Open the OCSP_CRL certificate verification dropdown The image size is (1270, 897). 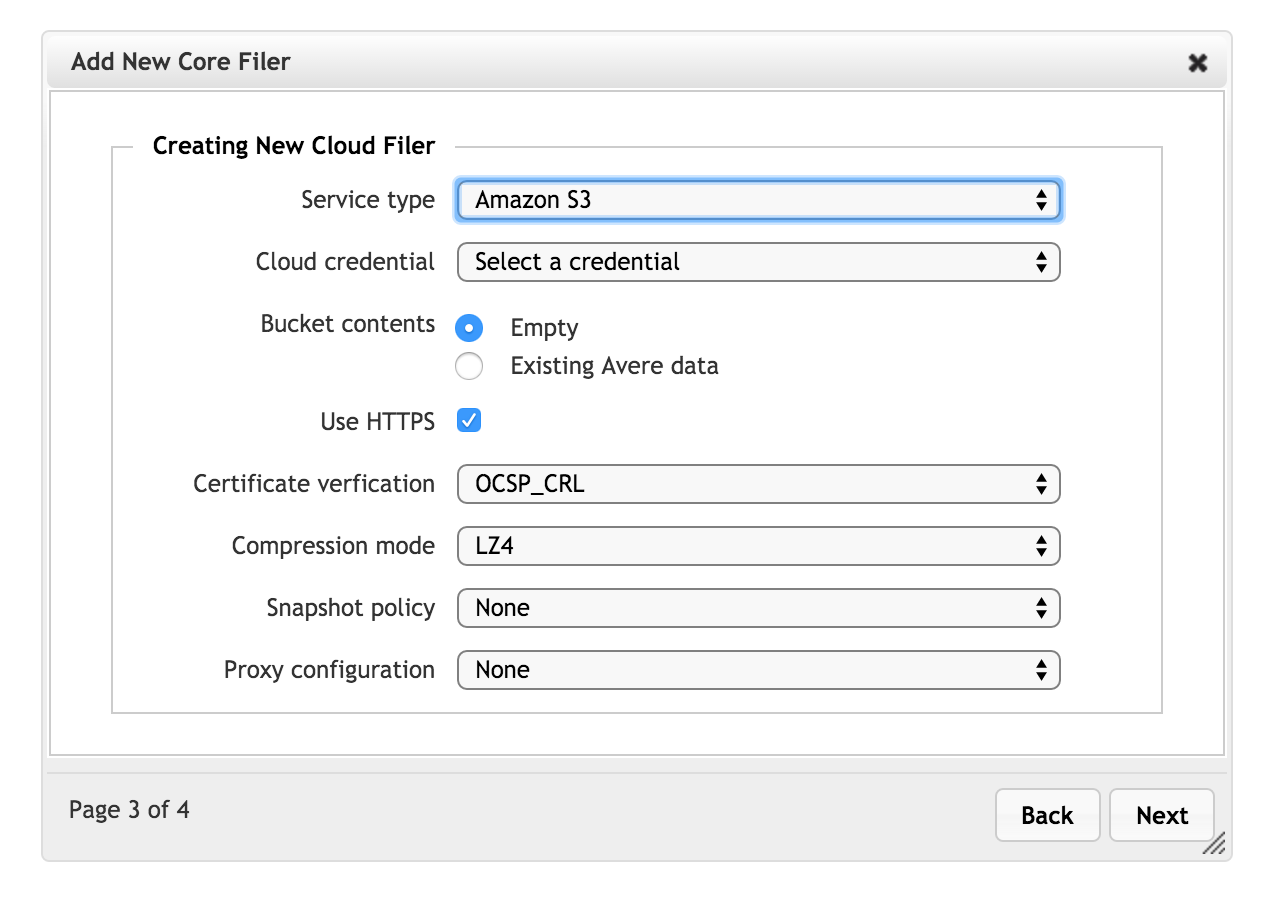758,485
